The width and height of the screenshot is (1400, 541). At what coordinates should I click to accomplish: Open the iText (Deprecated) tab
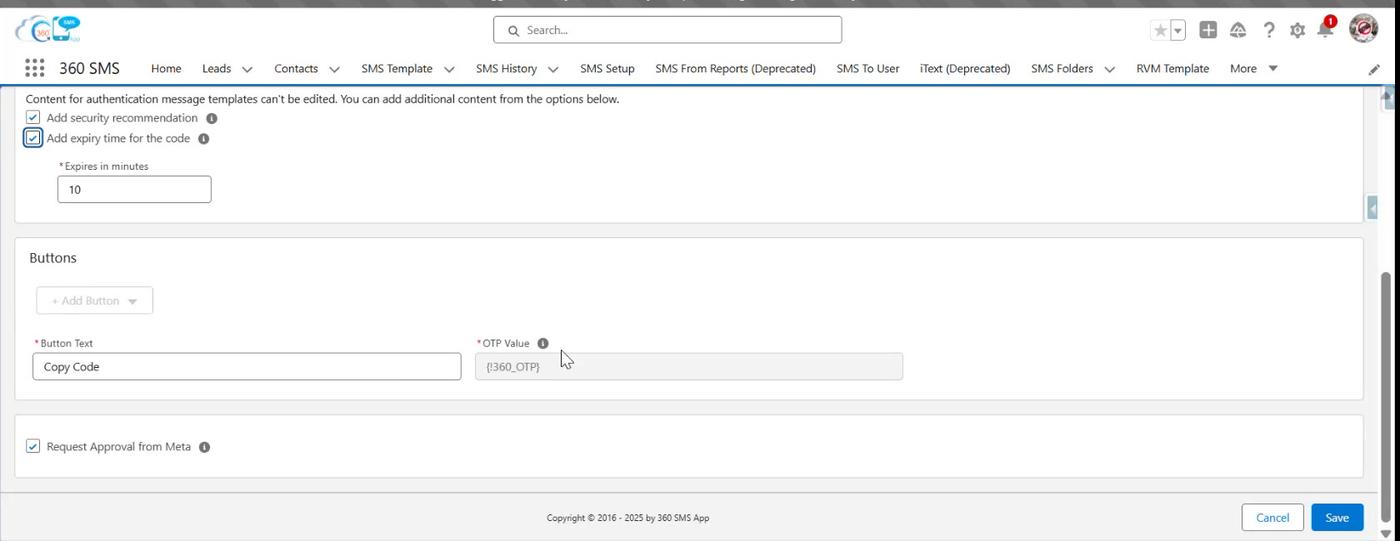point(965,68)
